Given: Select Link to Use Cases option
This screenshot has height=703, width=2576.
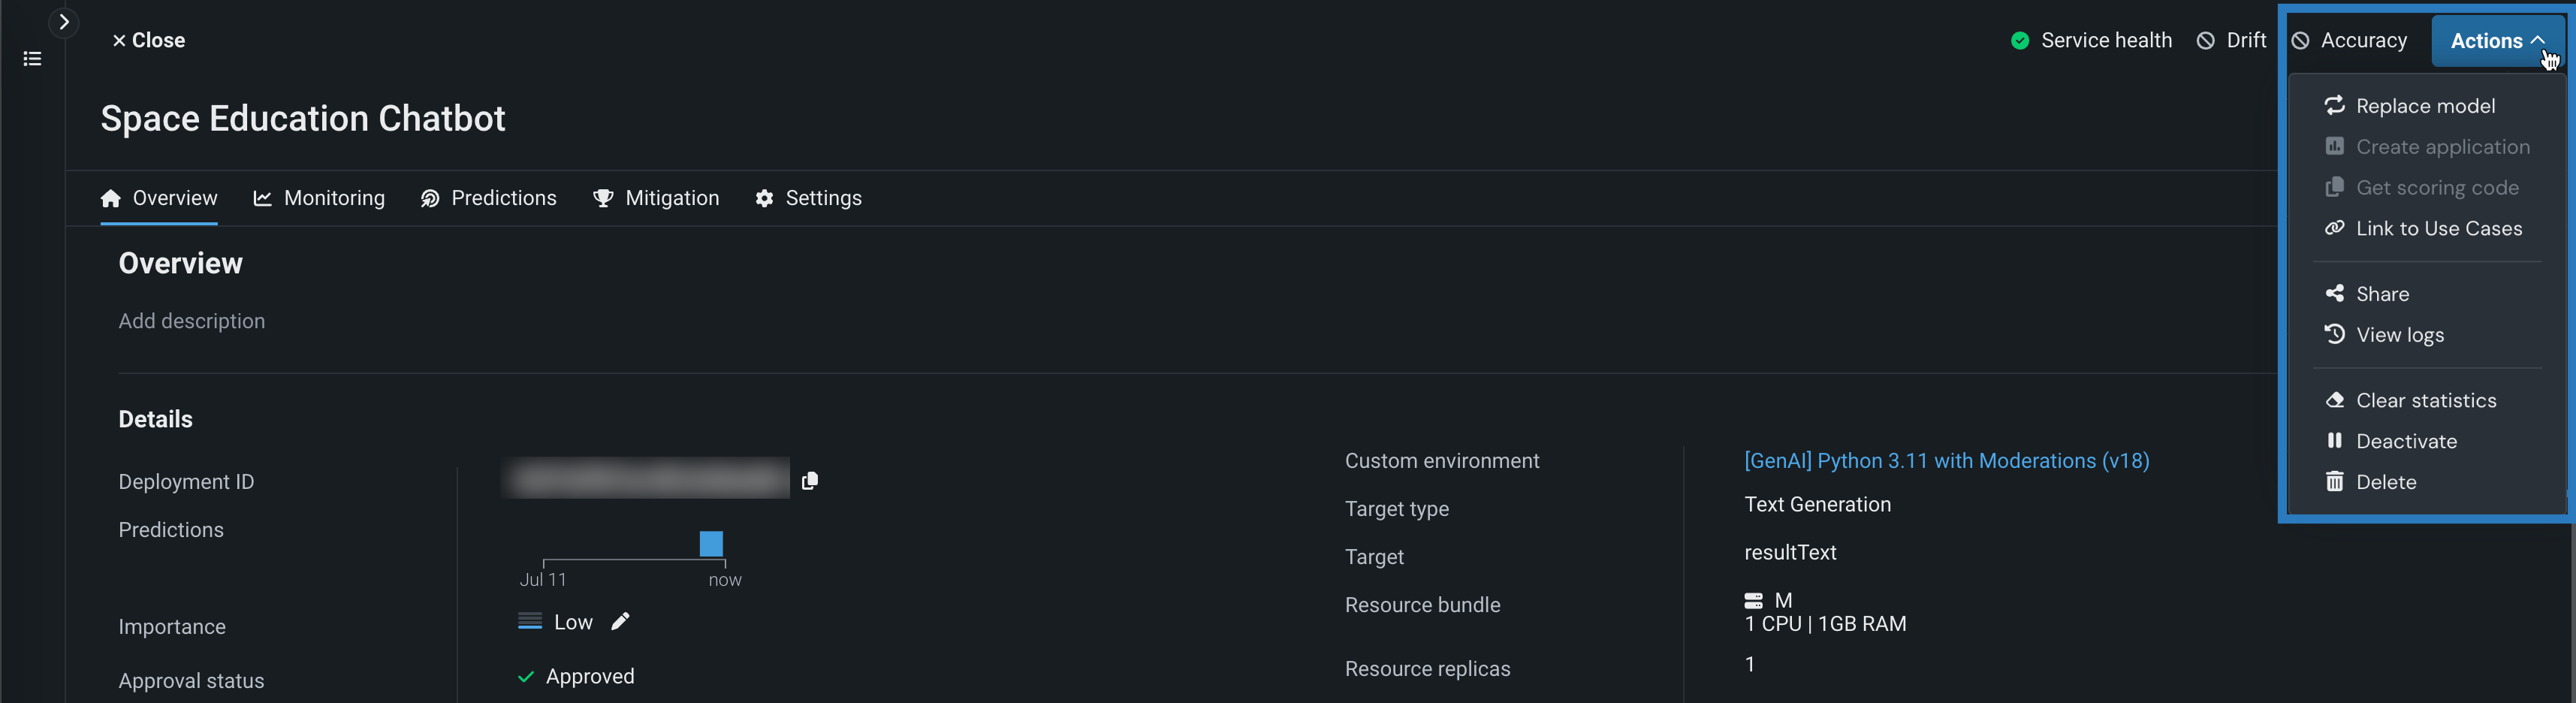Looking at the screenshot, I should pos(2438,229).
